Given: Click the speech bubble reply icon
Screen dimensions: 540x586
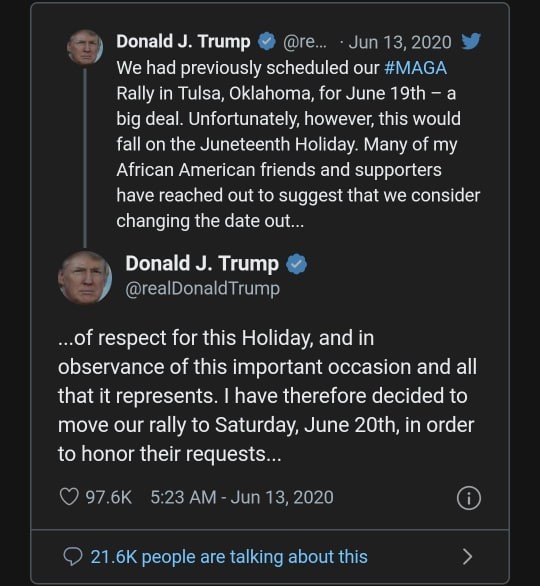Looking at the screenshot, I should [72, 557].
